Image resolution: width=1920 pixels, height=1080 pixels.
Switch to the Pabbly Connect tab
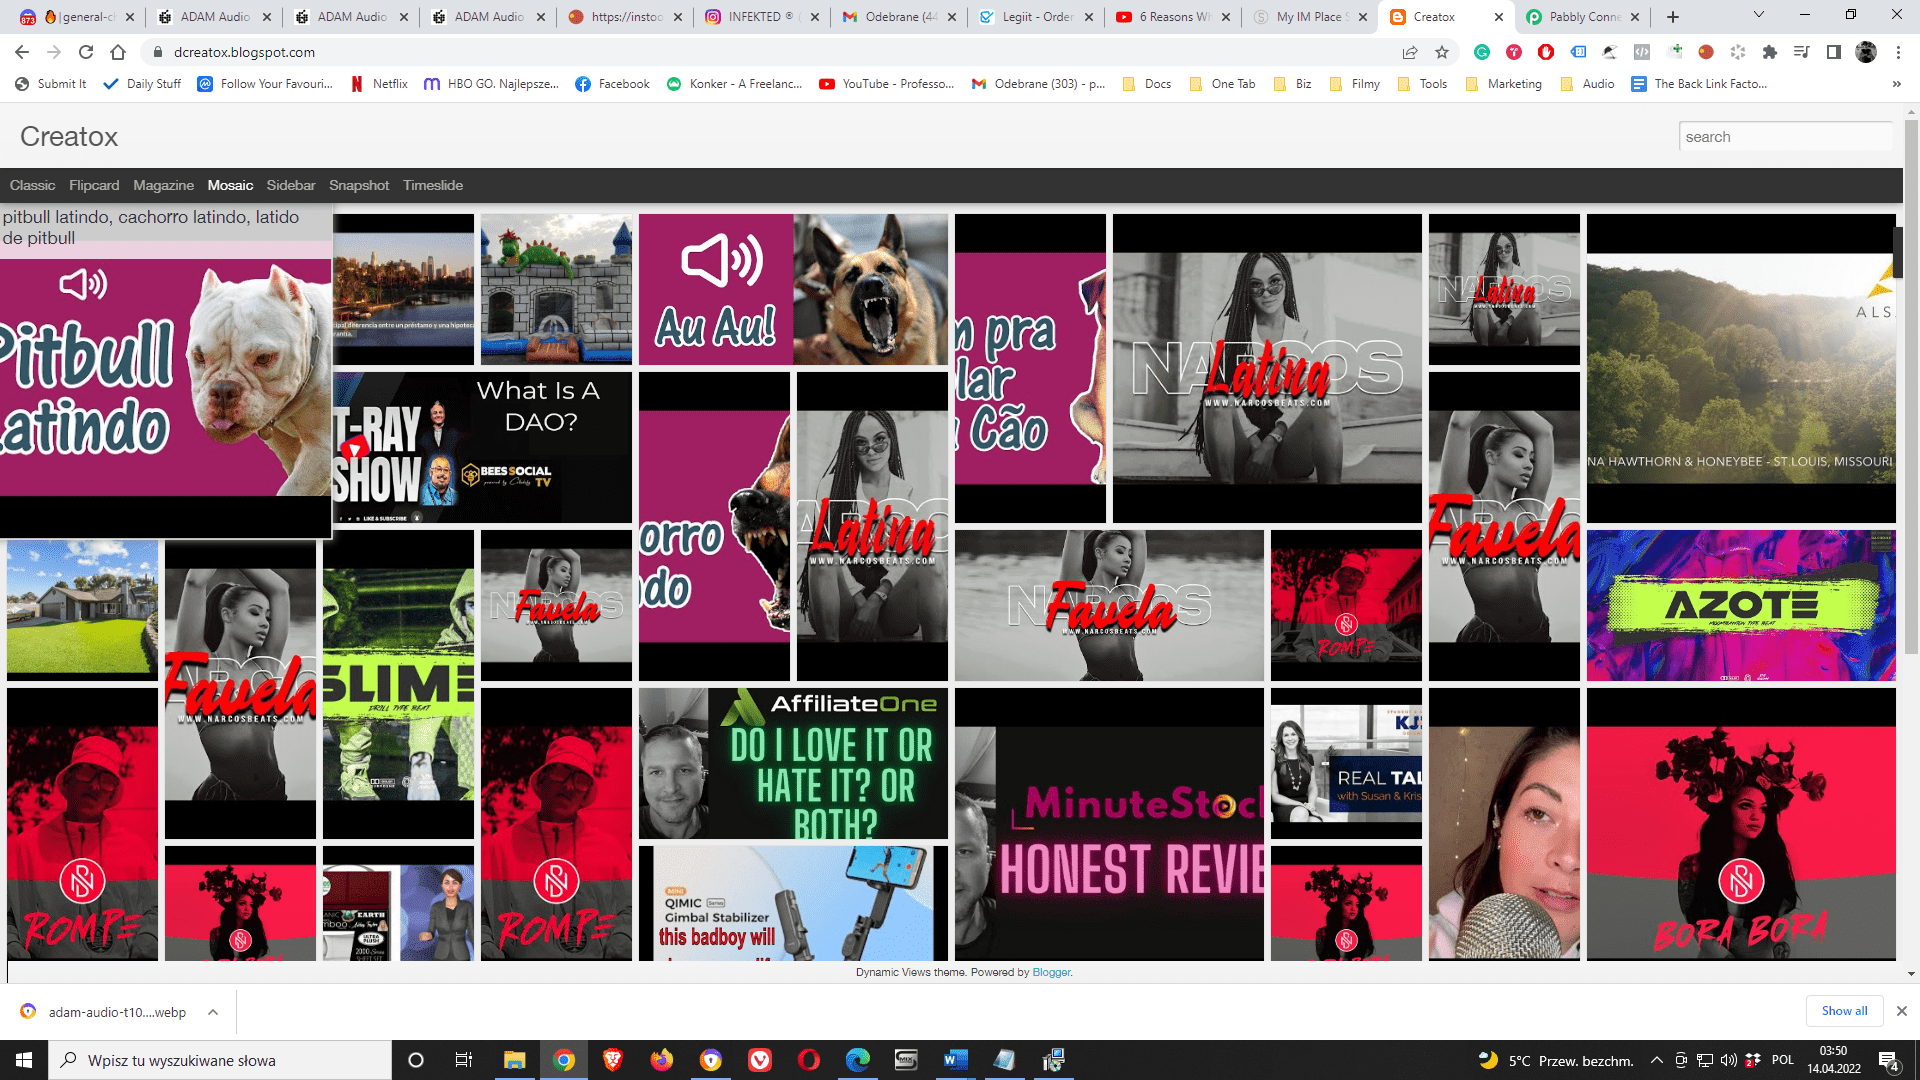pyautogui.click(x=1582, y=17)
